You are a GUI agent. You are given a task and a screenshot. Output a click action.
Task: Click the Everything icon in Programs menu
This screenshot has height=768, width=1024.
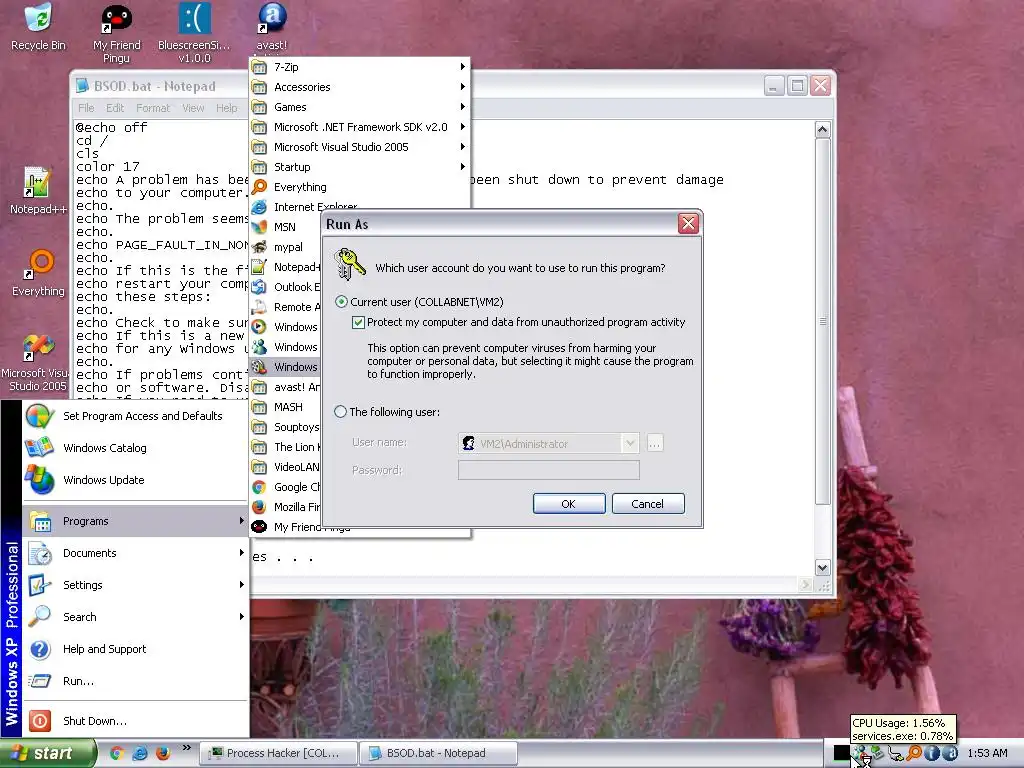point(259,187)
